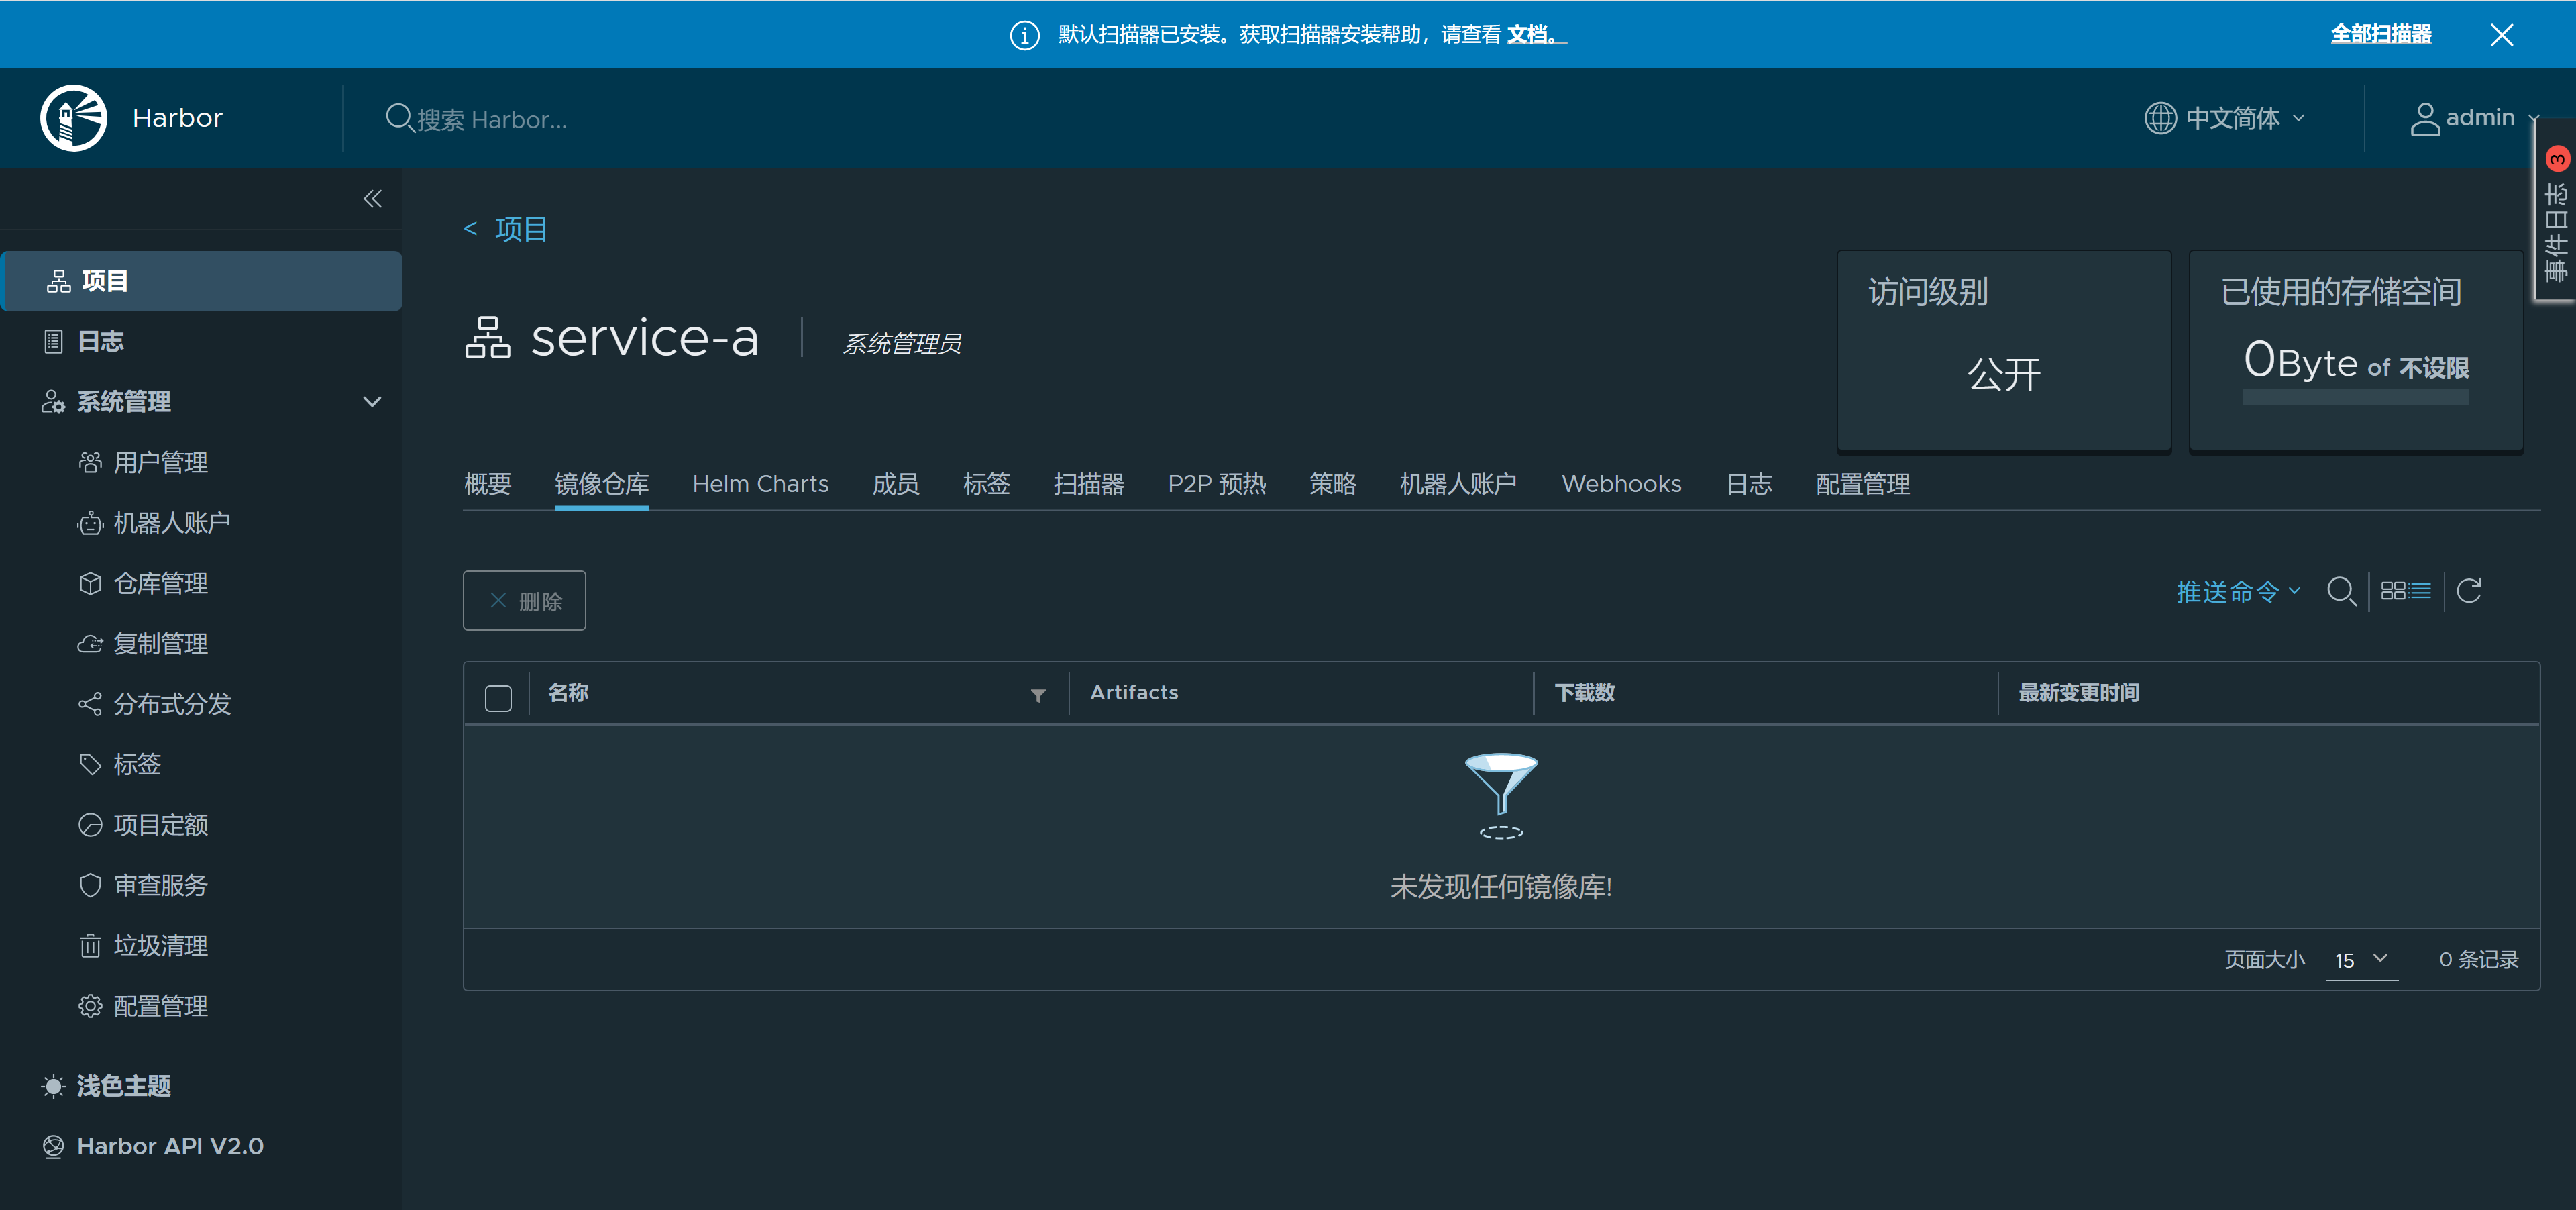Open the 推送命令 dropdown

[x=2238, y=592]
